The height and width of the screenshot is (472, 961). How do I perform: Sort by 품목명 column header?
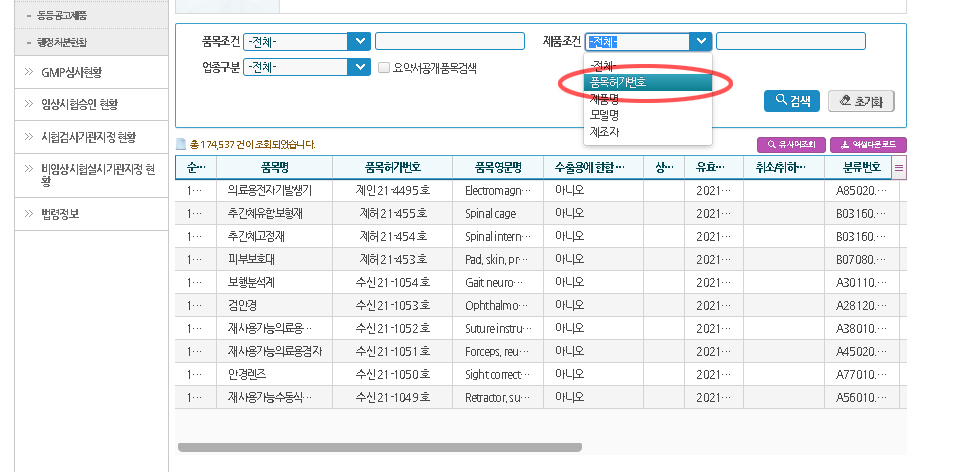coord(275,168)
